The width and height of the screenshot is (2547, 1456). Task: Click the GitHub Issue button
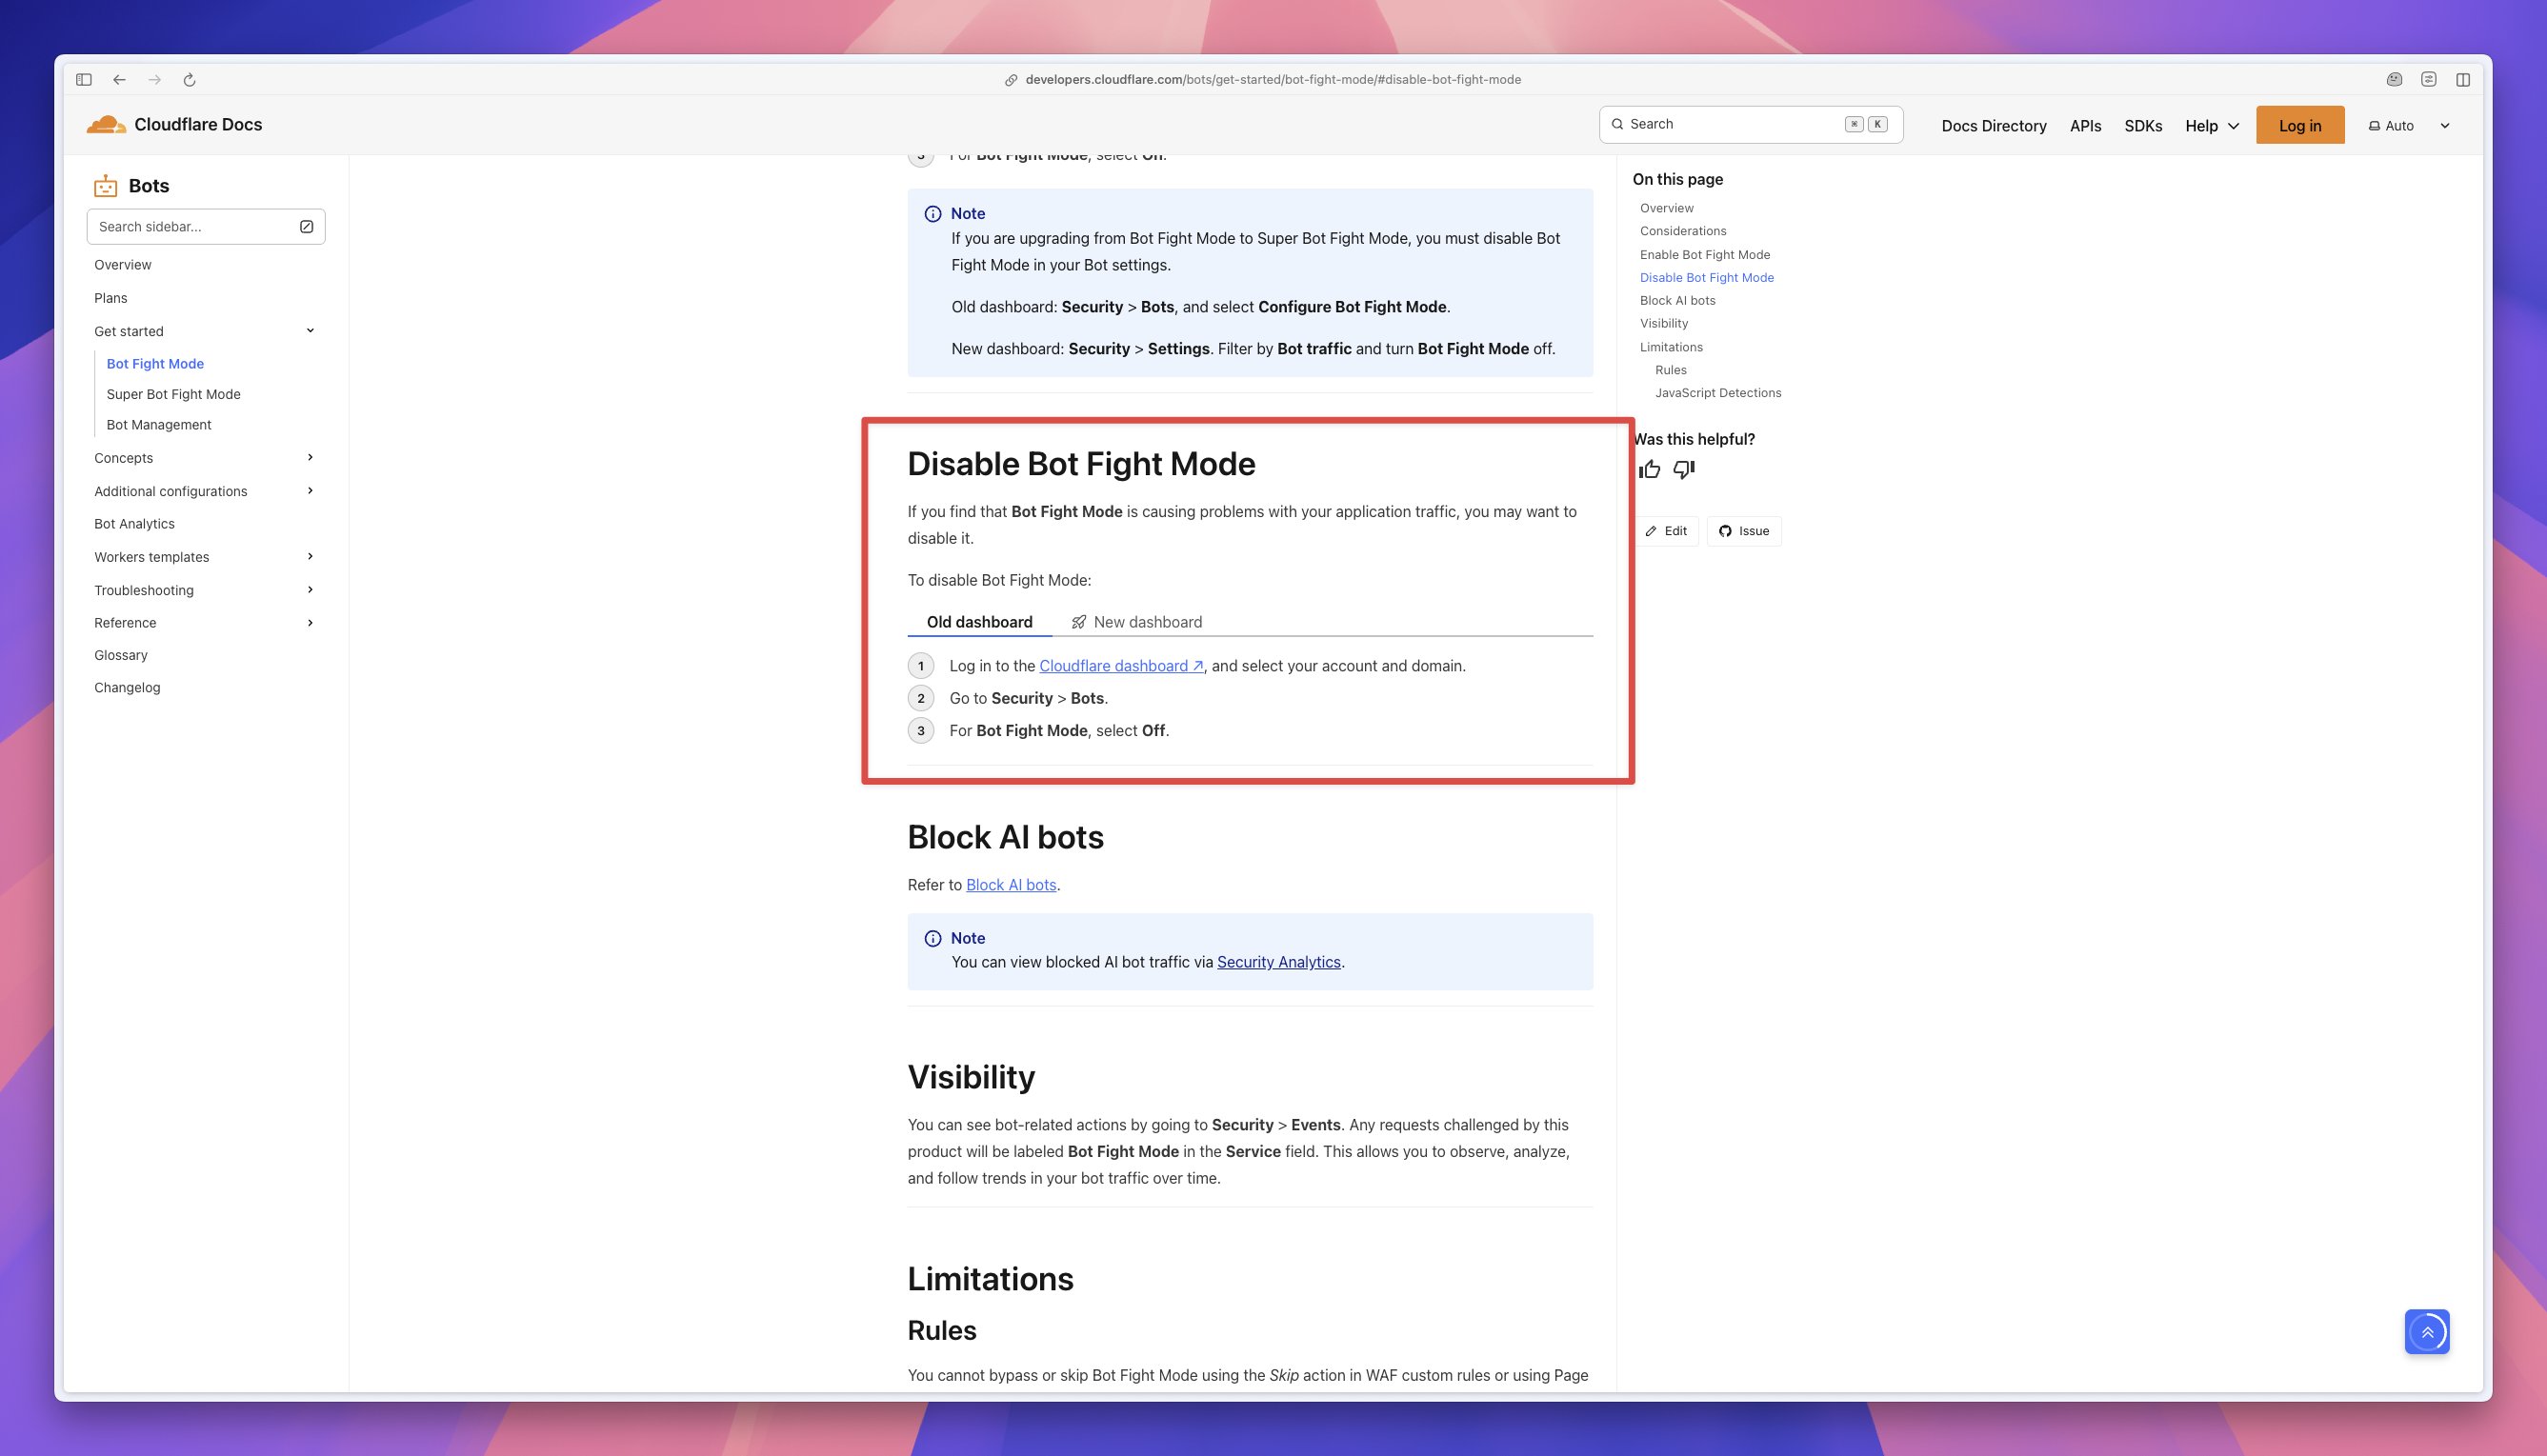point(1744,531)
